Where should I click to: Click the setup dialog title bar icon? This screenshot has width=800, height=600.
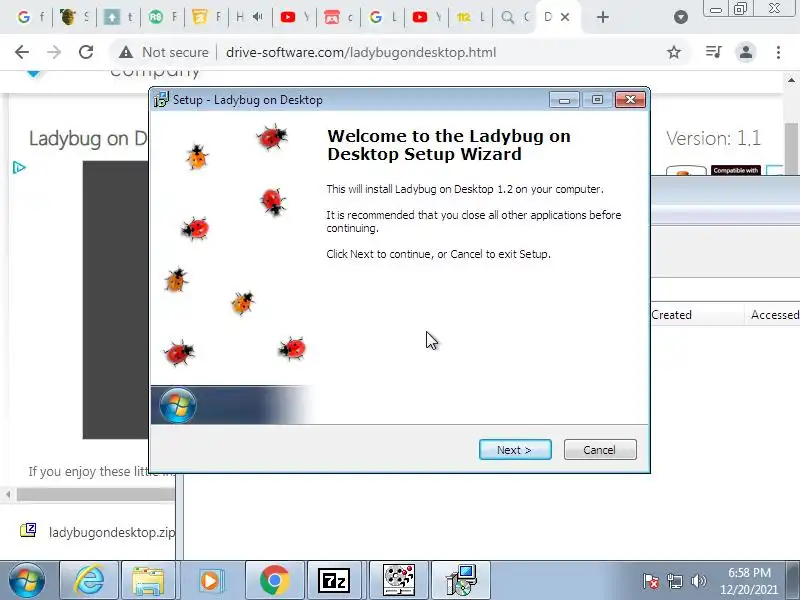click(161, 99)
